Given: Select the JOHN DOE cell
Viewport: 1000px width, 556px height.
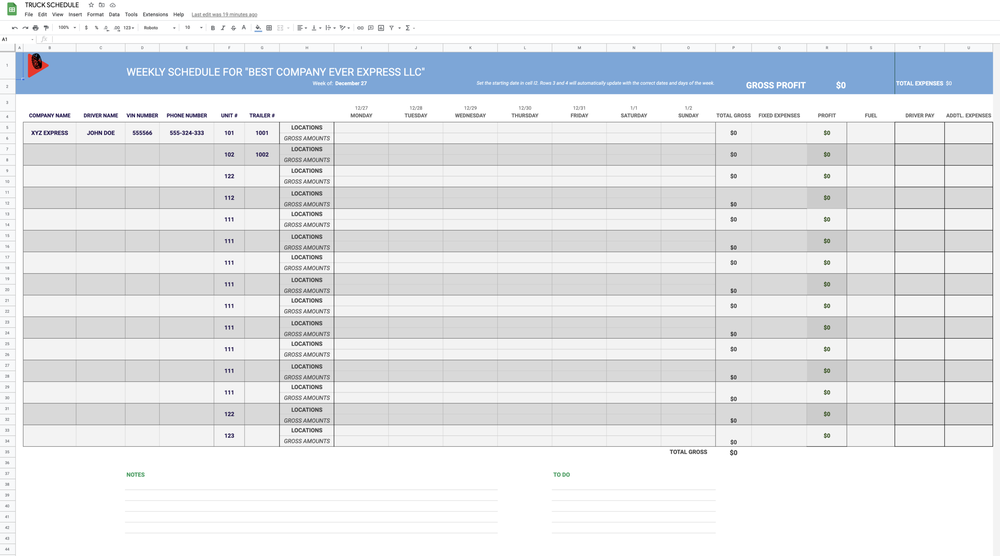Looking at the screenshot, I should (x=101, y=133).
